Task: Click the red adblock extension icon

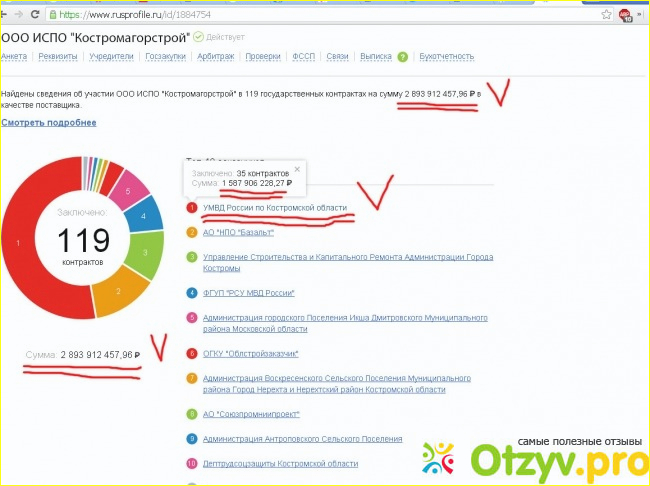Action: point(624,15)
